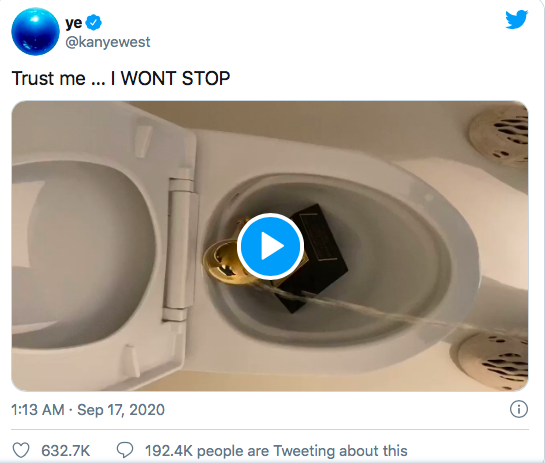Image resolution: width=545 pixels, height=463 pixels.
Task: Click the display name ye
Action: click(74, 23)
